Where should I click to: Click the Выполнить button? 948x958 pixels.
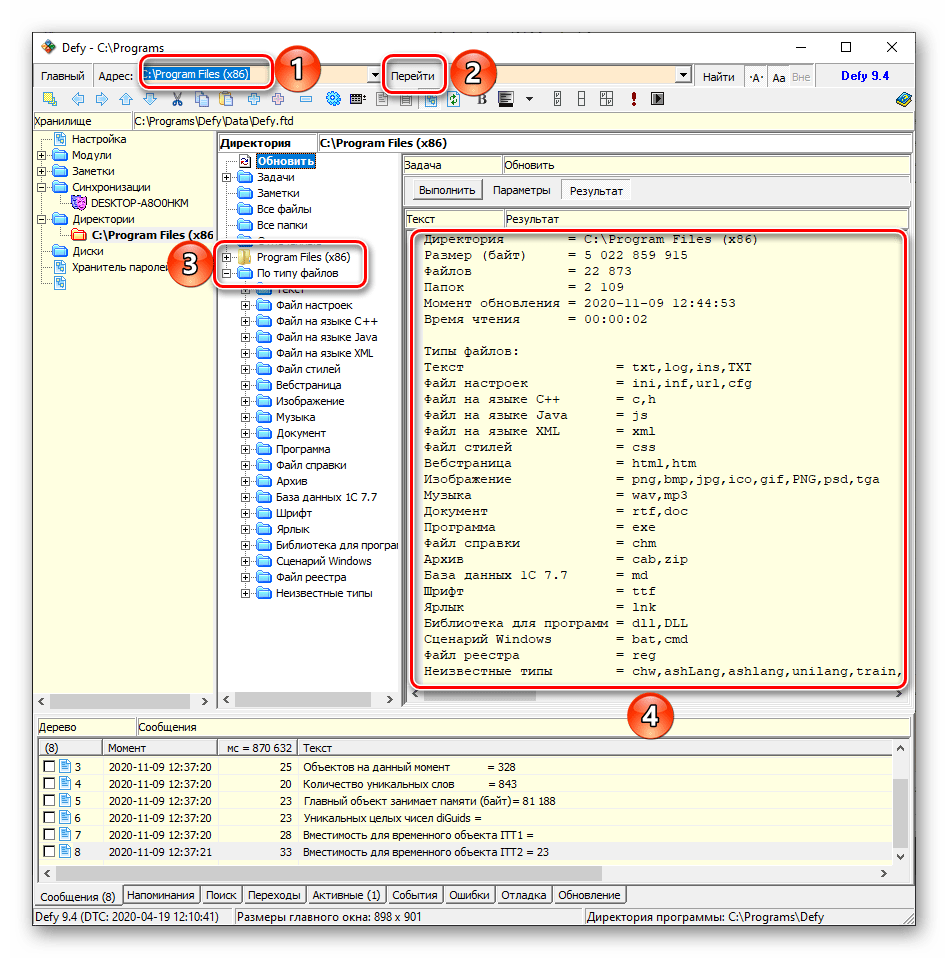447,191
